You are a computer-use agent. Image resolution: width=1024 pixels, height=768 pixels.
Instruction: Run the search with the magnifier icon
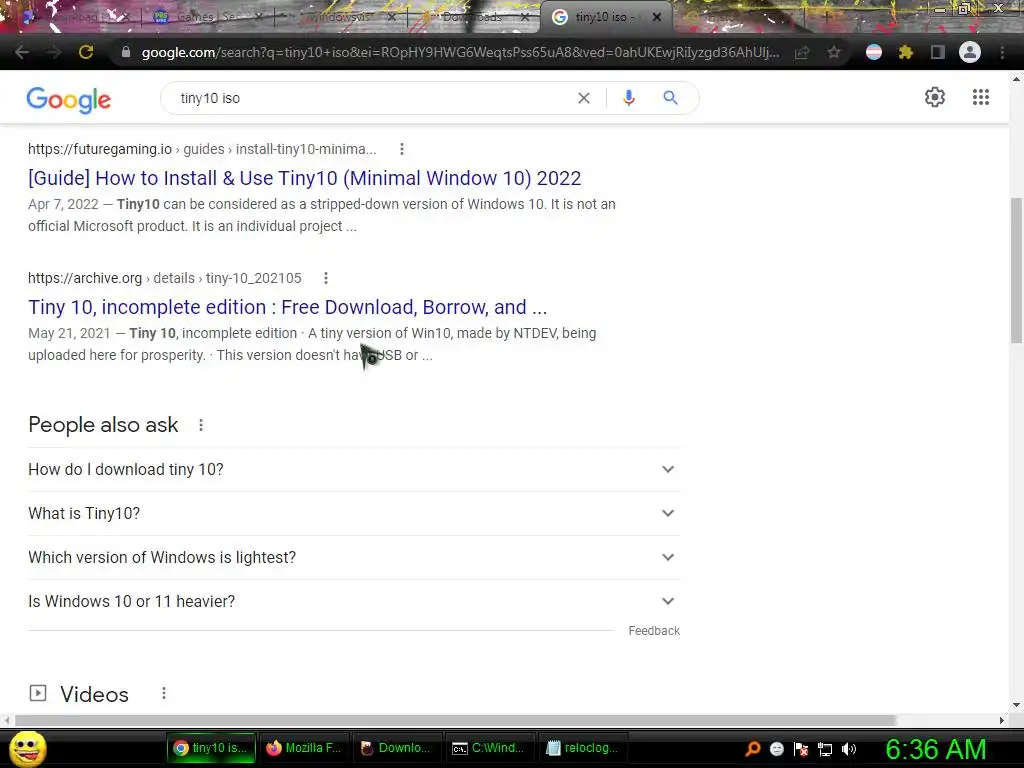[x=671, y=98]
